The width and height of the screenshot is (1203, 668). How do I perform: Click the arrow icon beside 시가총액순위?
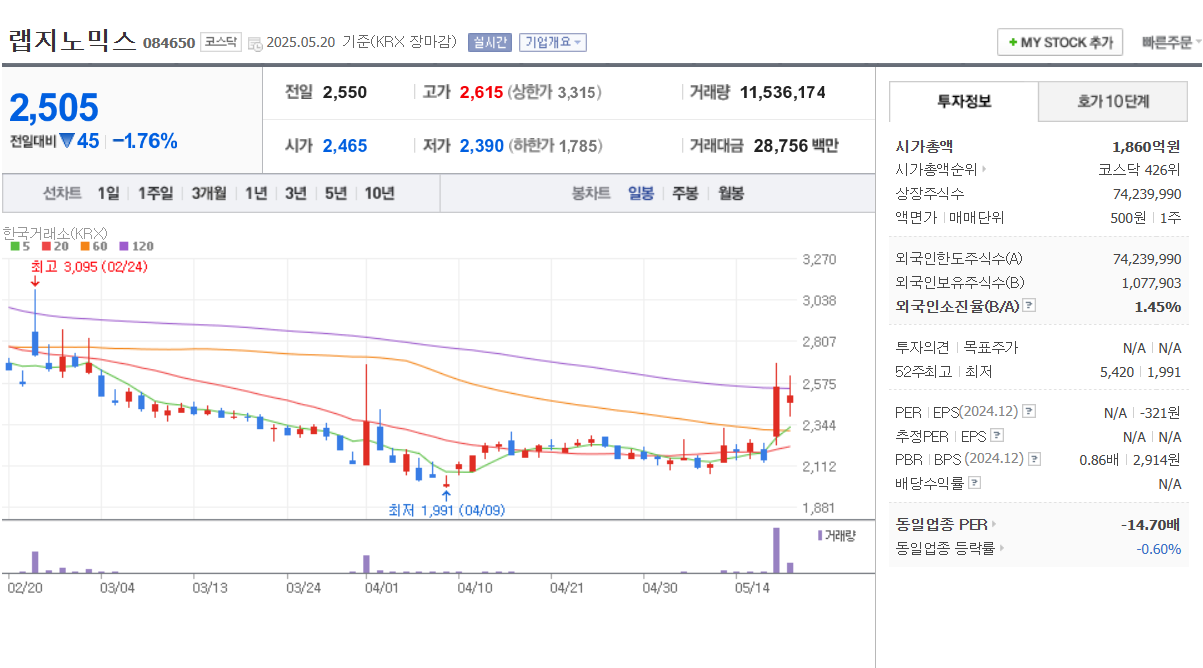click(984, 170)
